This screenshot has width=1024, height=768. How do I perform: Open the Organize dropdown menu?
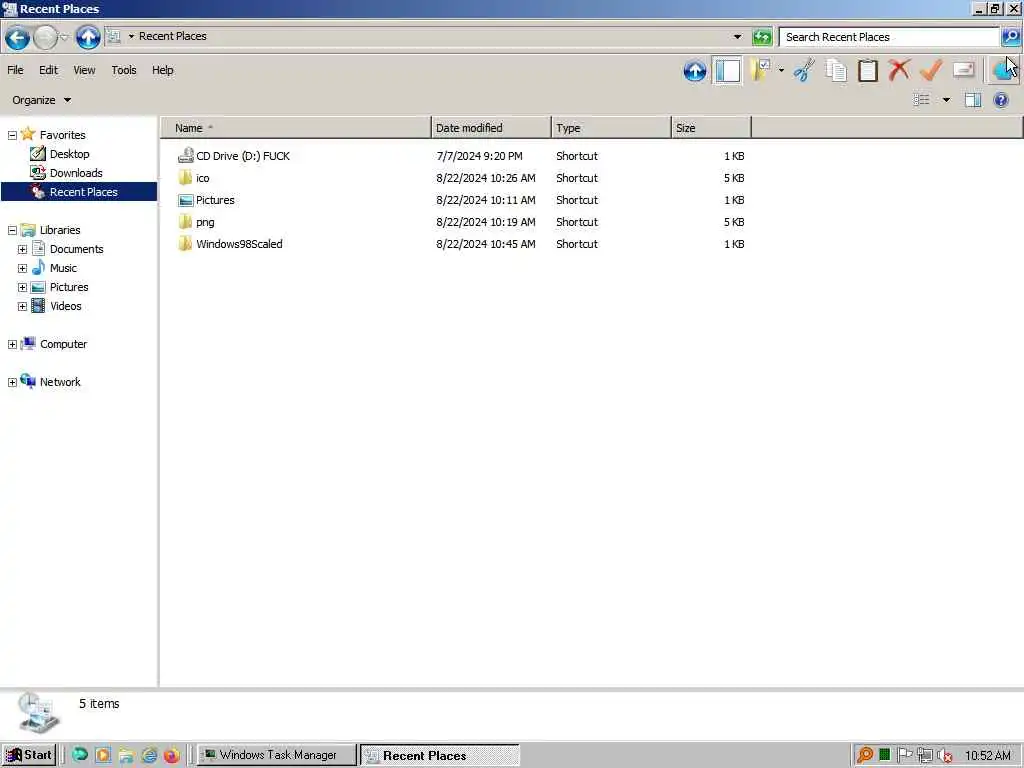pos(41,100)
